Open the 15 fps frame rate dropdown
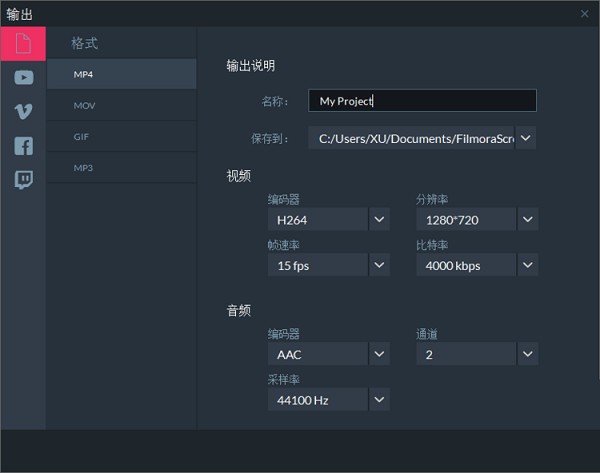The width and height of the screenshot is (600, 473). point(379,265)
